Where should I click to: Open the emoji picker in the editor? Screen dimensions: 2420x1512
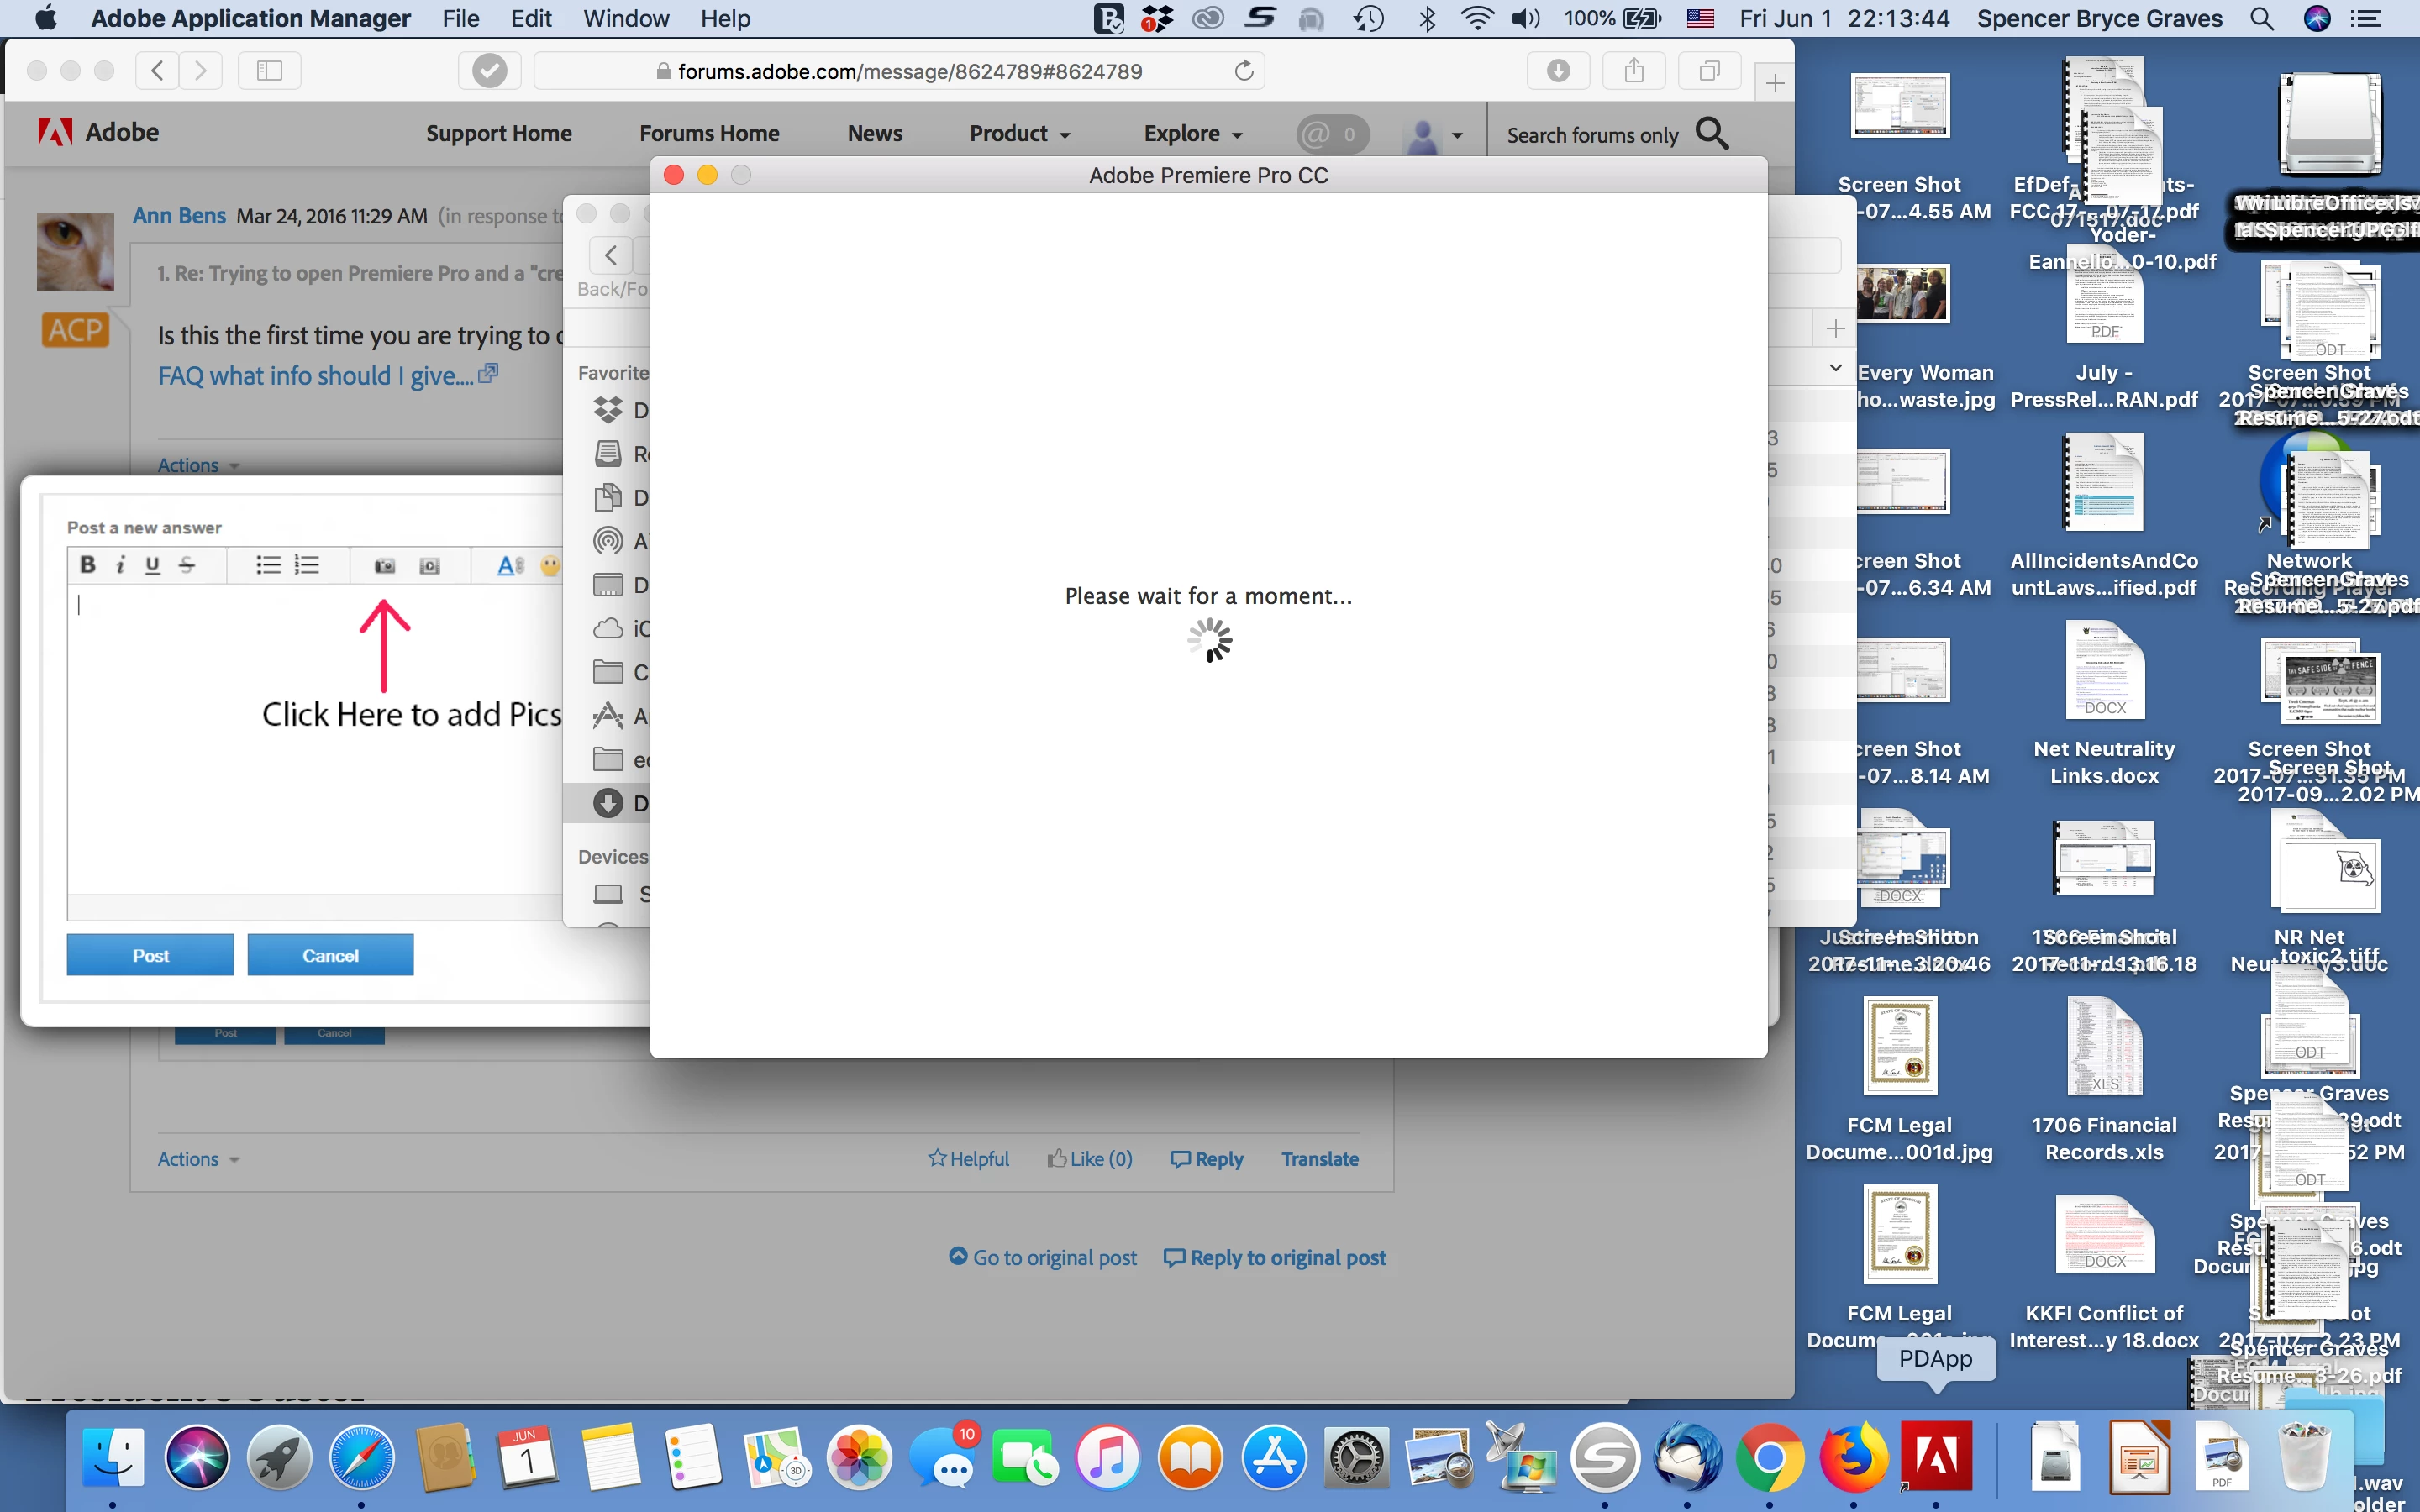(x=550, y=566)
